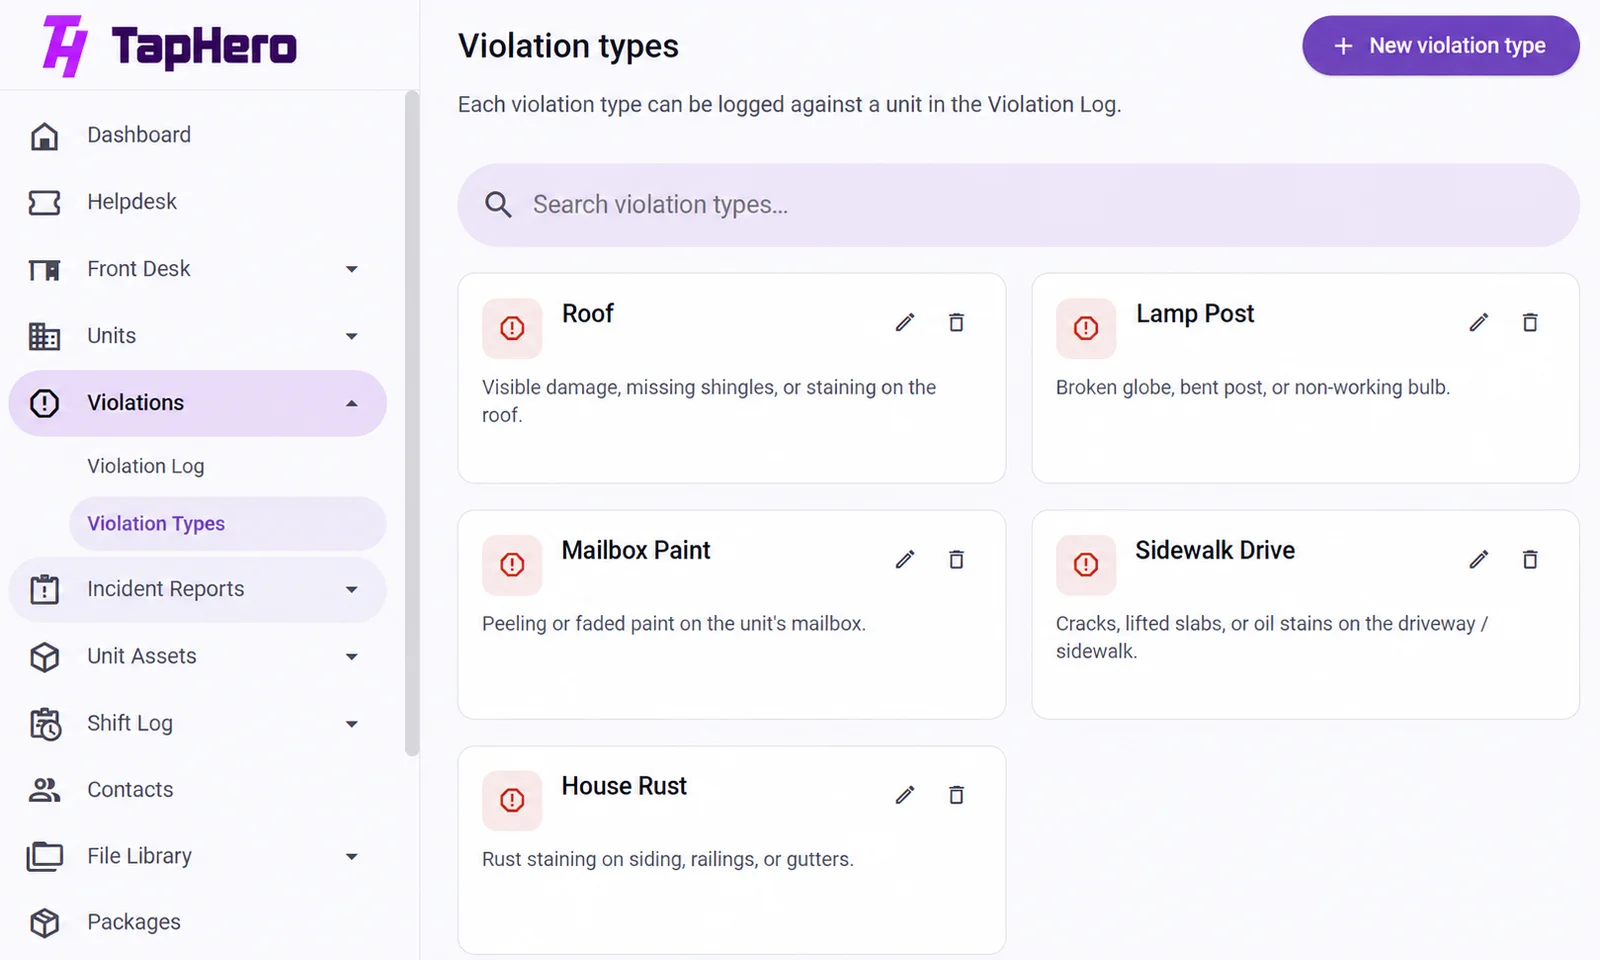Click the Sidewalk Drive card warning icon
The height and width of the screenshot is (960, 1600).
coord(1086,565)
